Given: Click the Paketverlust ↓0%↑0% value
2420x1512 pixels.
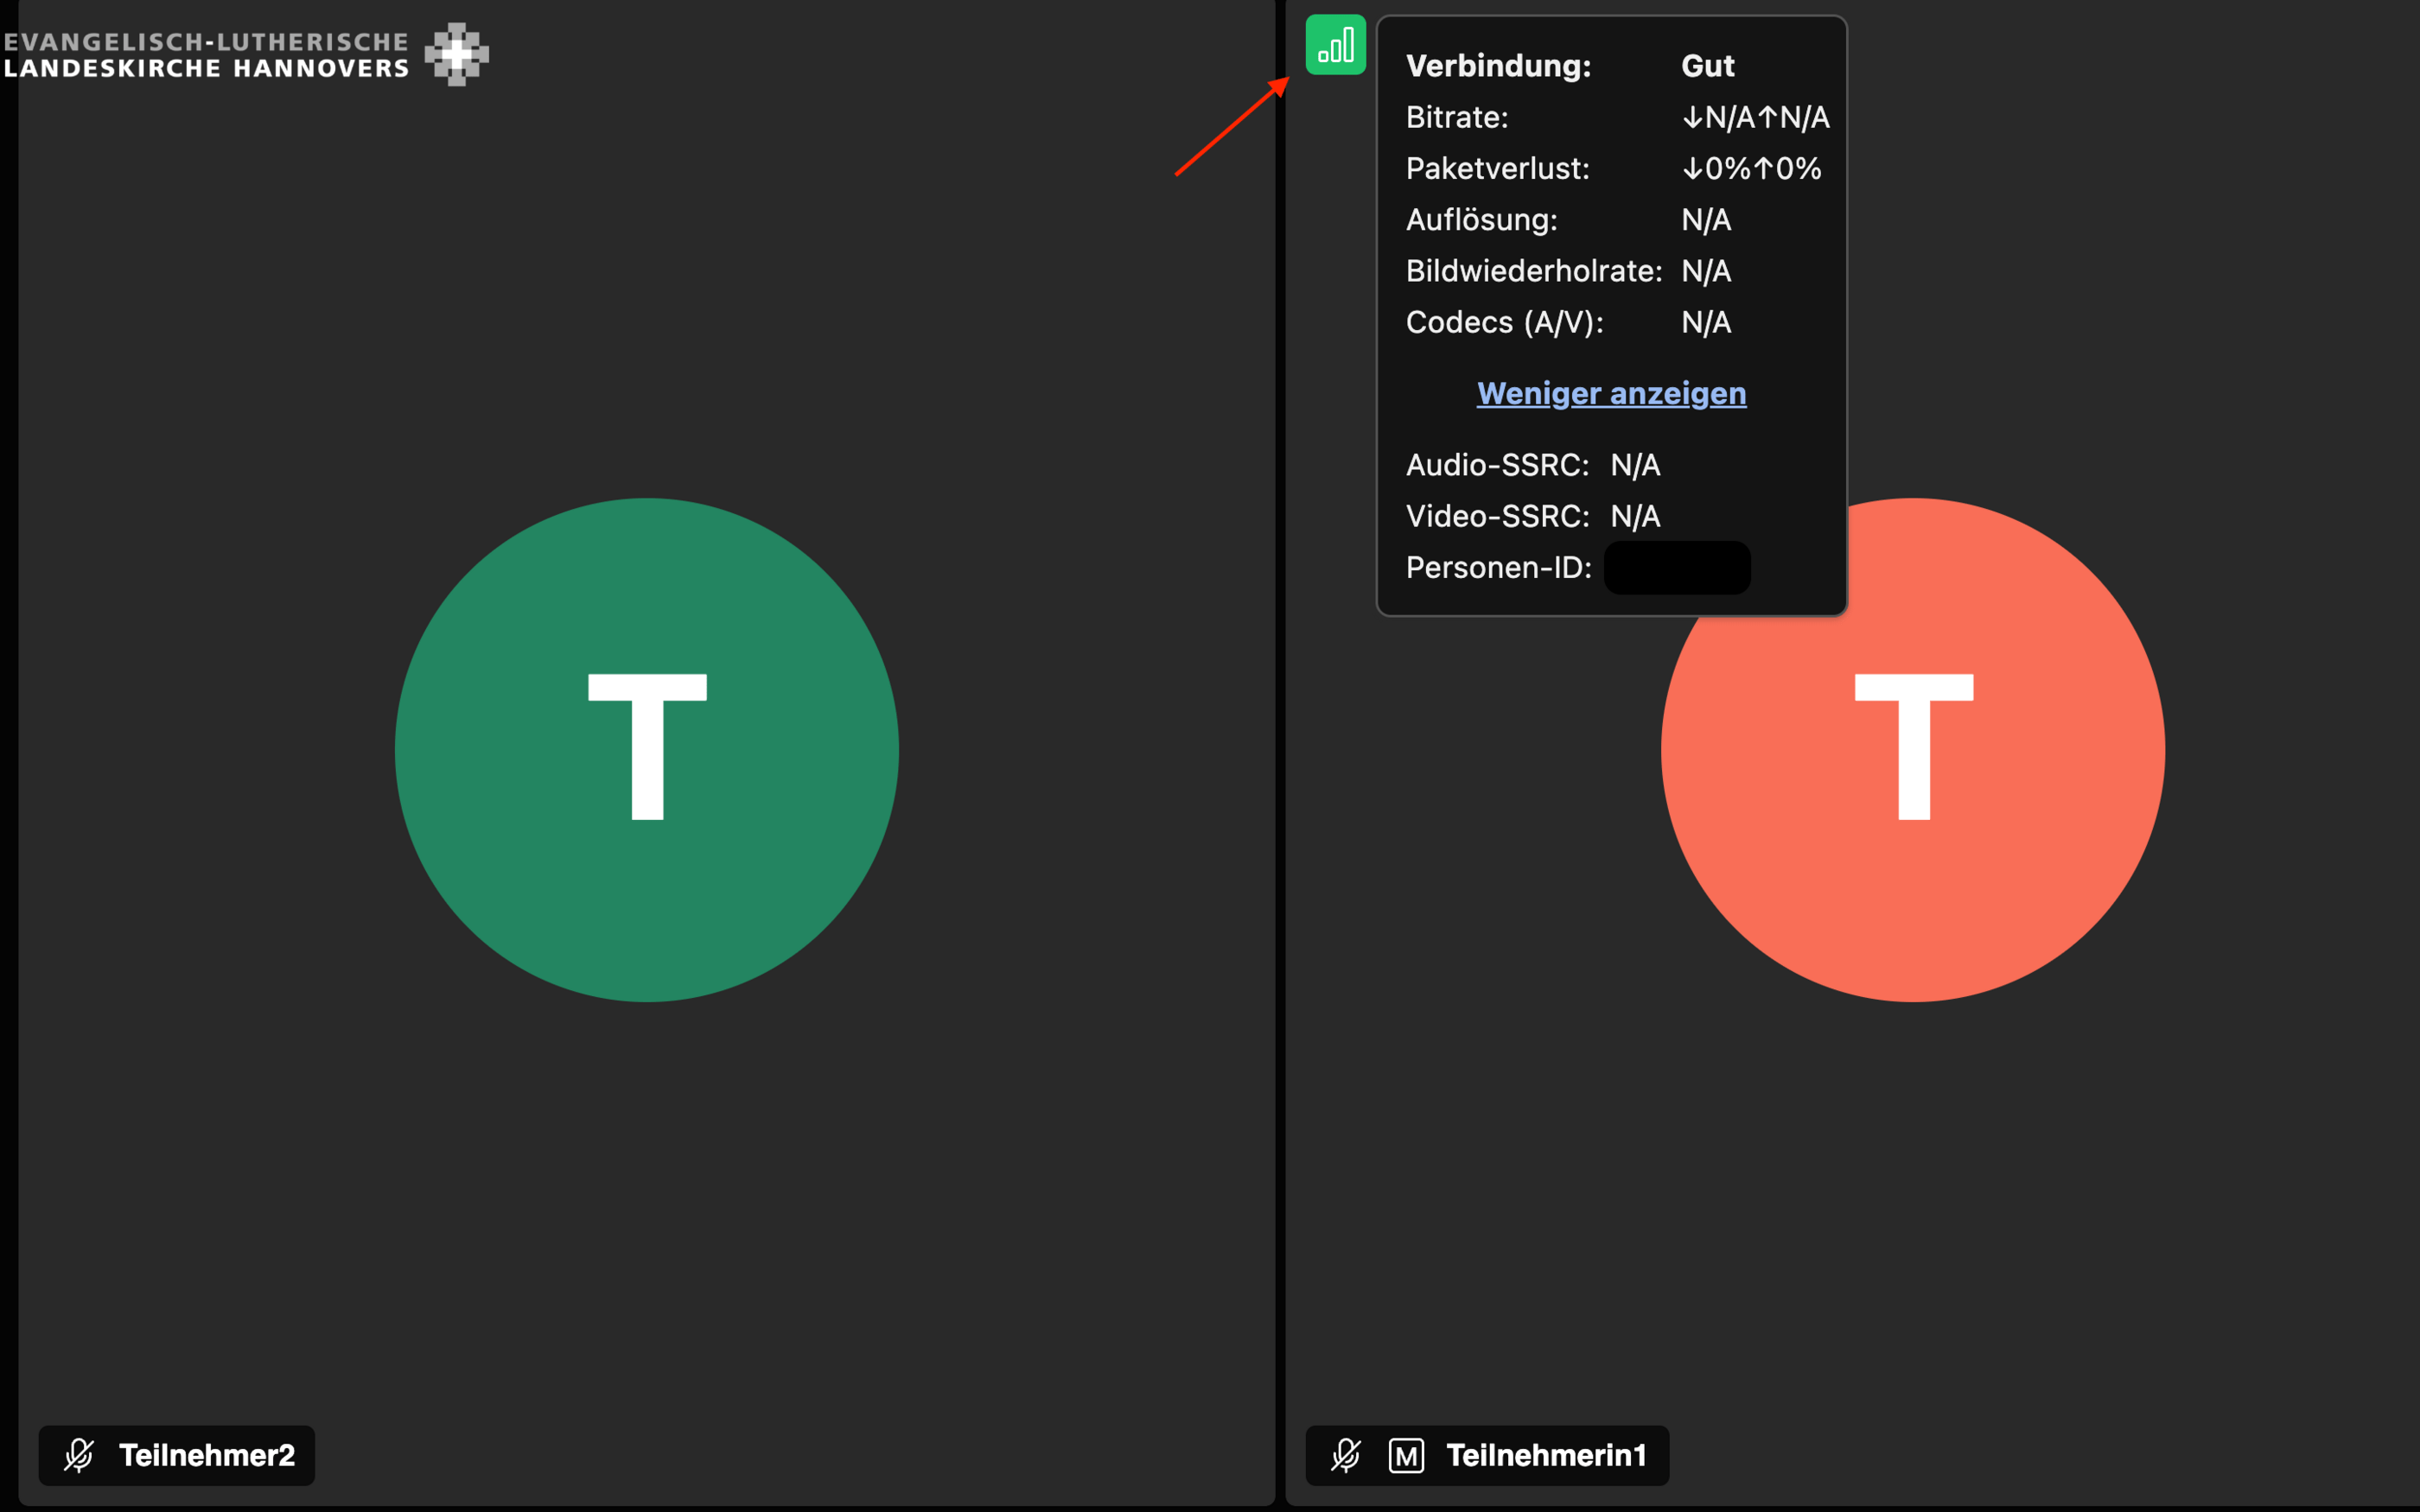Looking at the screenshot, I should (x=1751, y=168).
